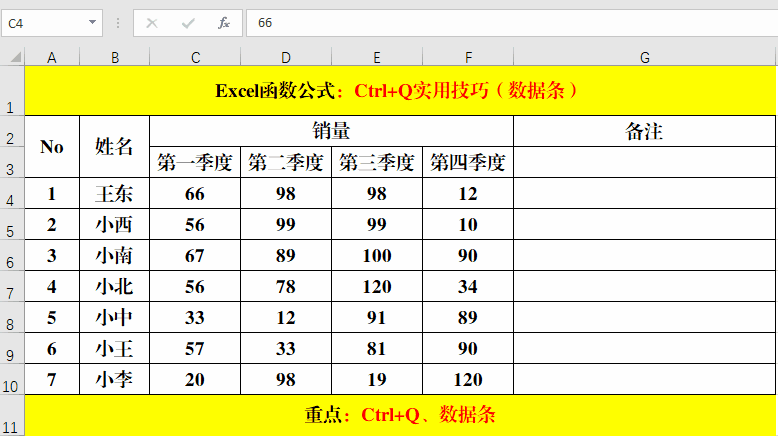
Task: Click the 备注 header cell
Action: tap(645, 131)
